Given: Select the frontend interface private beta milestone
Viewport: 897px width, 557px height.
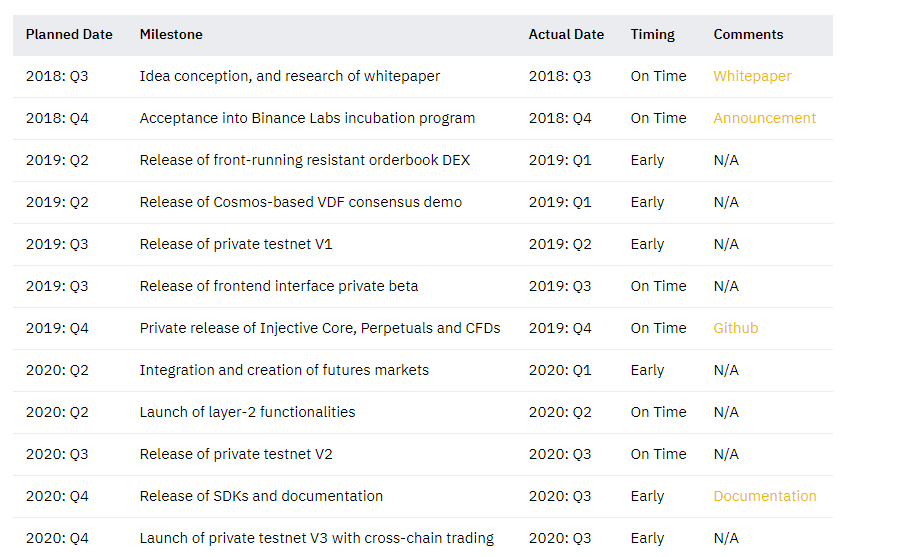Looking at the screenshot, I should tap(279, 286).
